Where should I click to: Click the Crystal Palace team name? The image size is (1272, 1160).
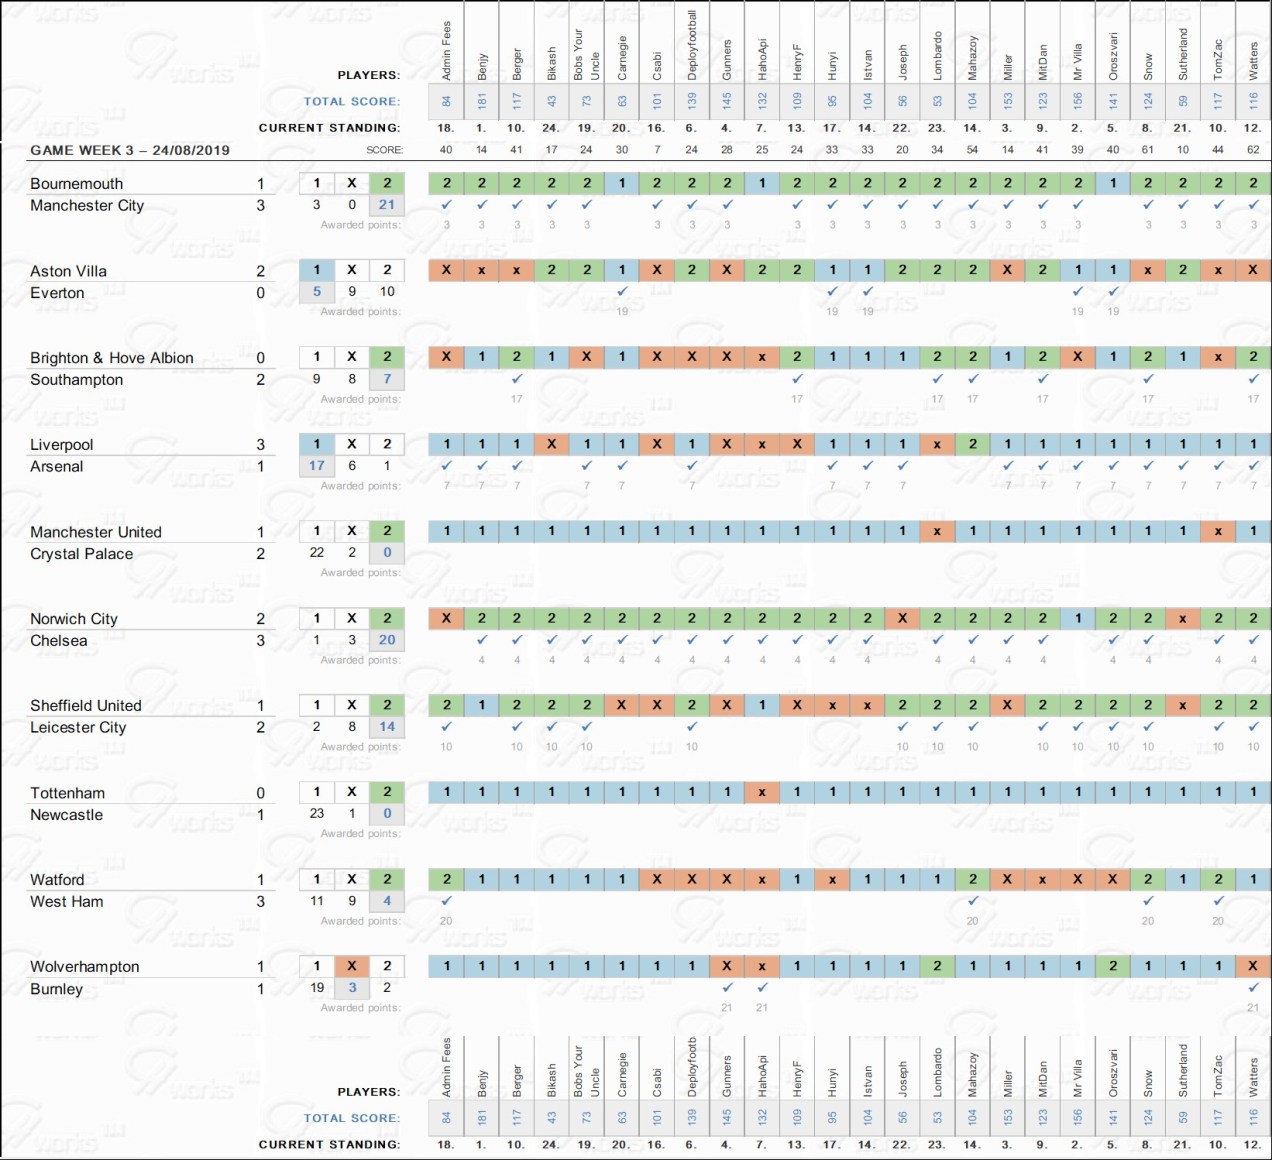[x=81, y=554]
